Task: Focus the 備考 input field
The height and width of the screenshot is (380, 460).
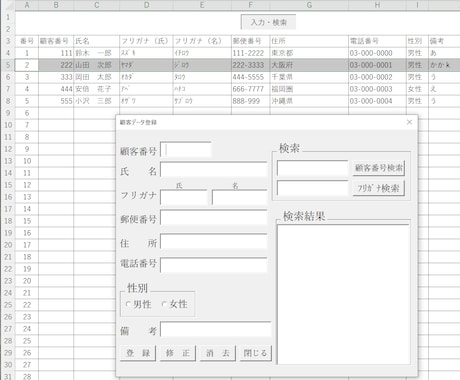Action: (216, 329)
